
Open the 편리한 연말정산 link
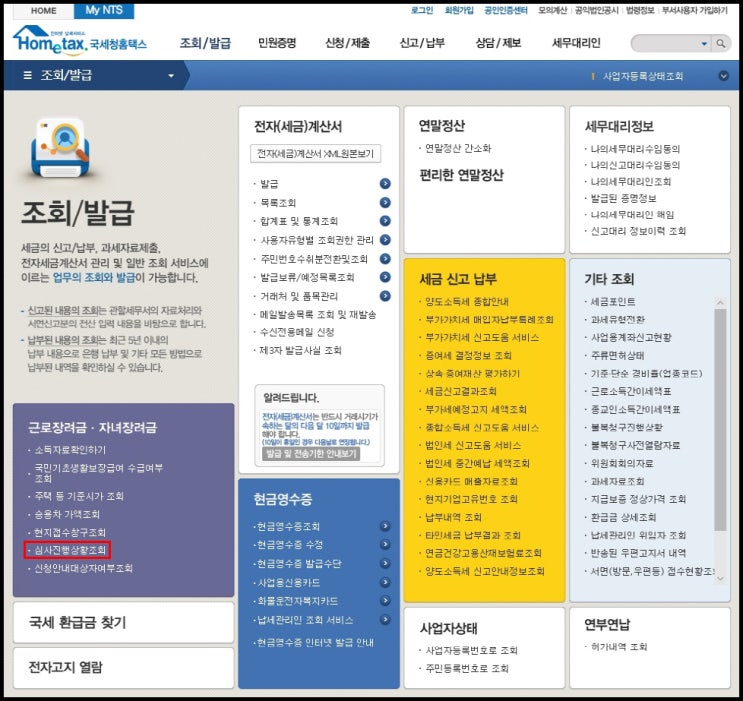point(461,175)
